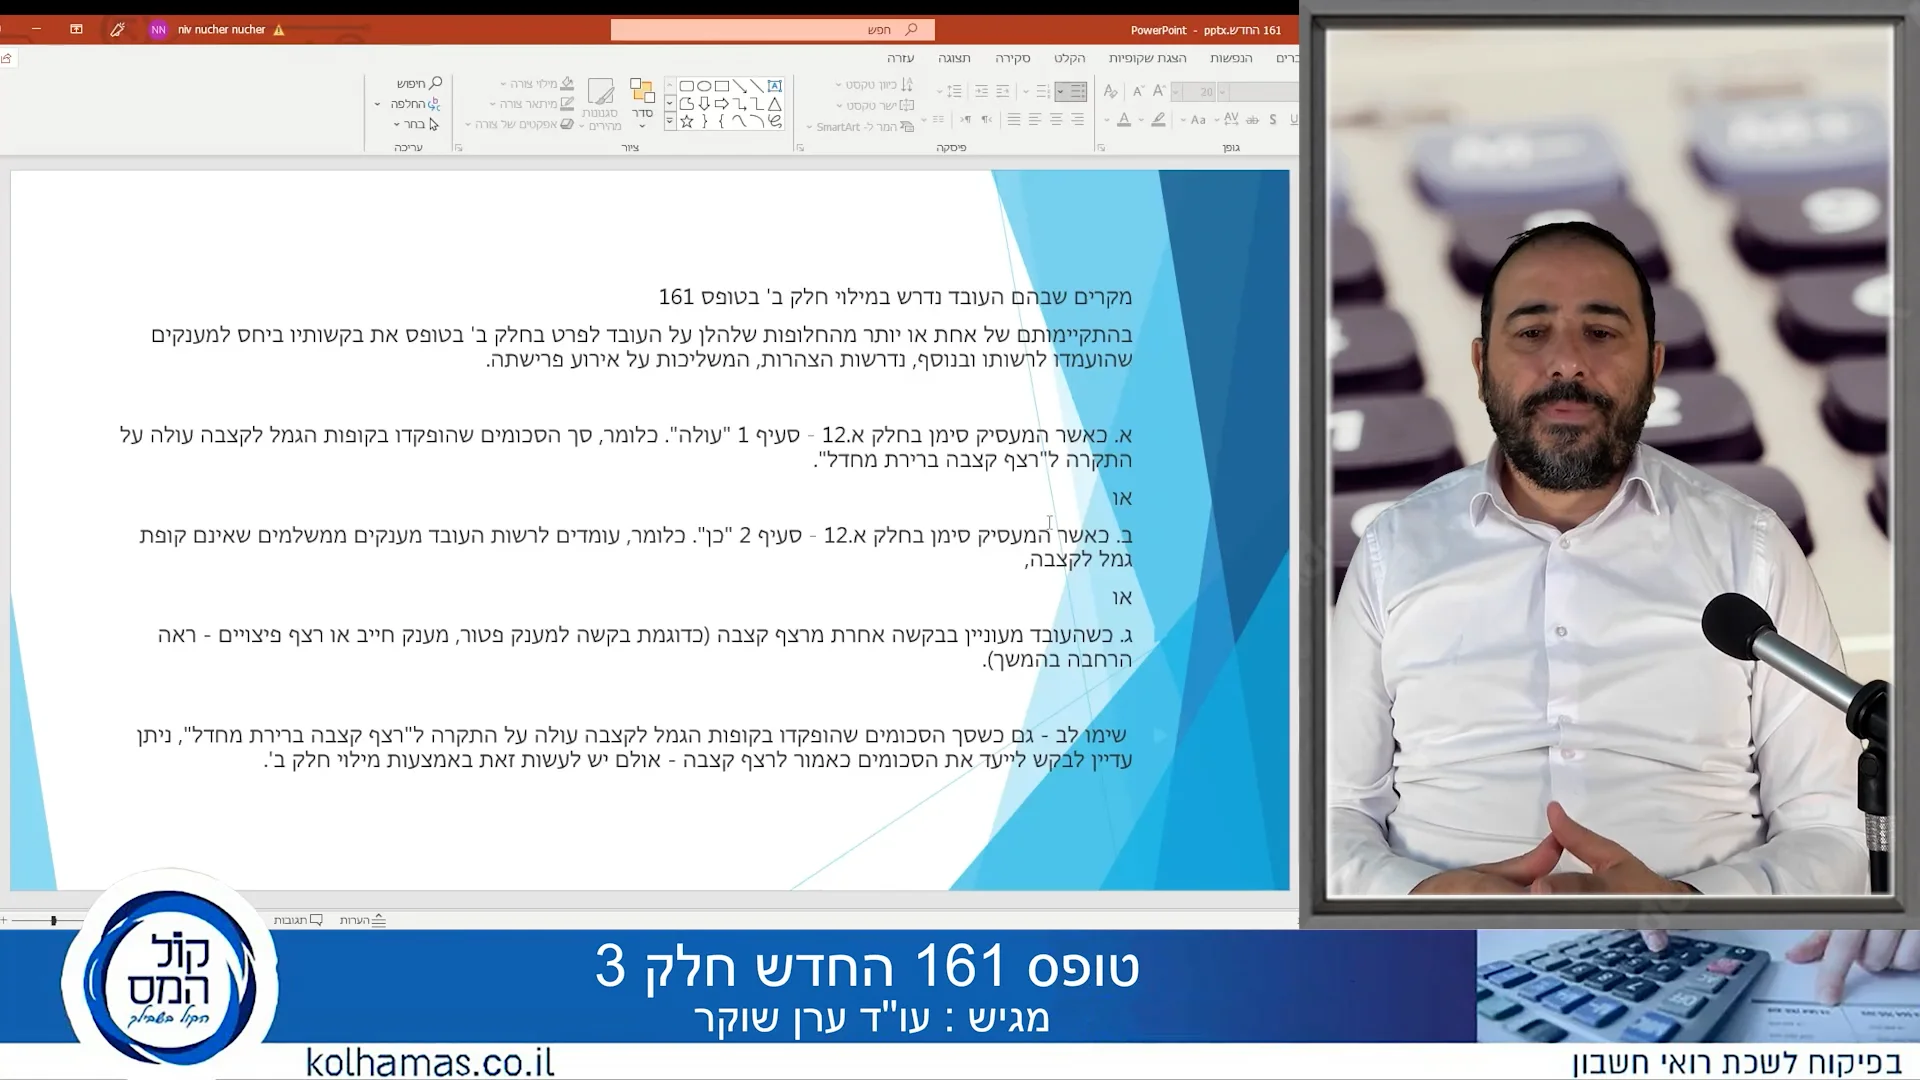Image resolution: width=1920 pixels, height=1080 pixels.
Task: Click the החלפה (Replace) button
Action: 411,104
